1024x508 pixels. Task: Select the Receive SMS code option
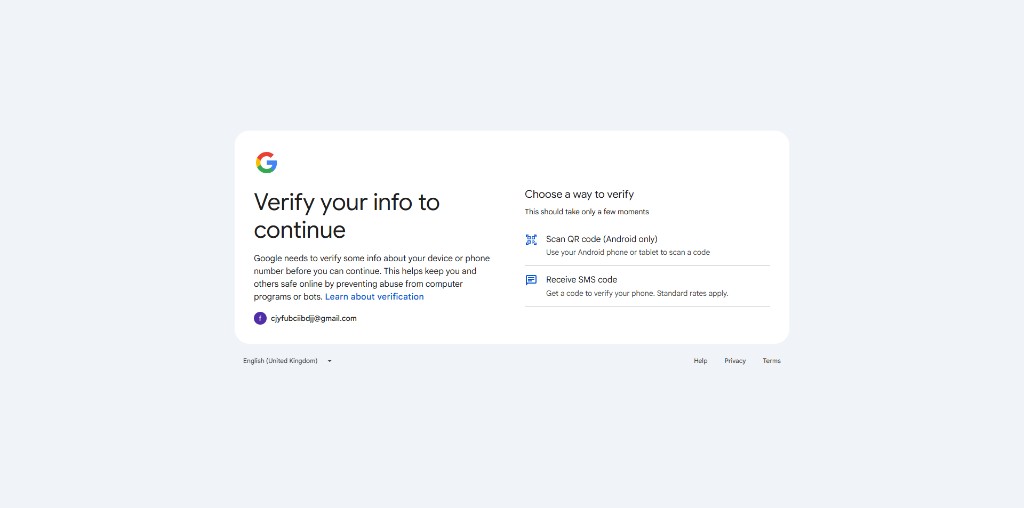click(582, 280)
